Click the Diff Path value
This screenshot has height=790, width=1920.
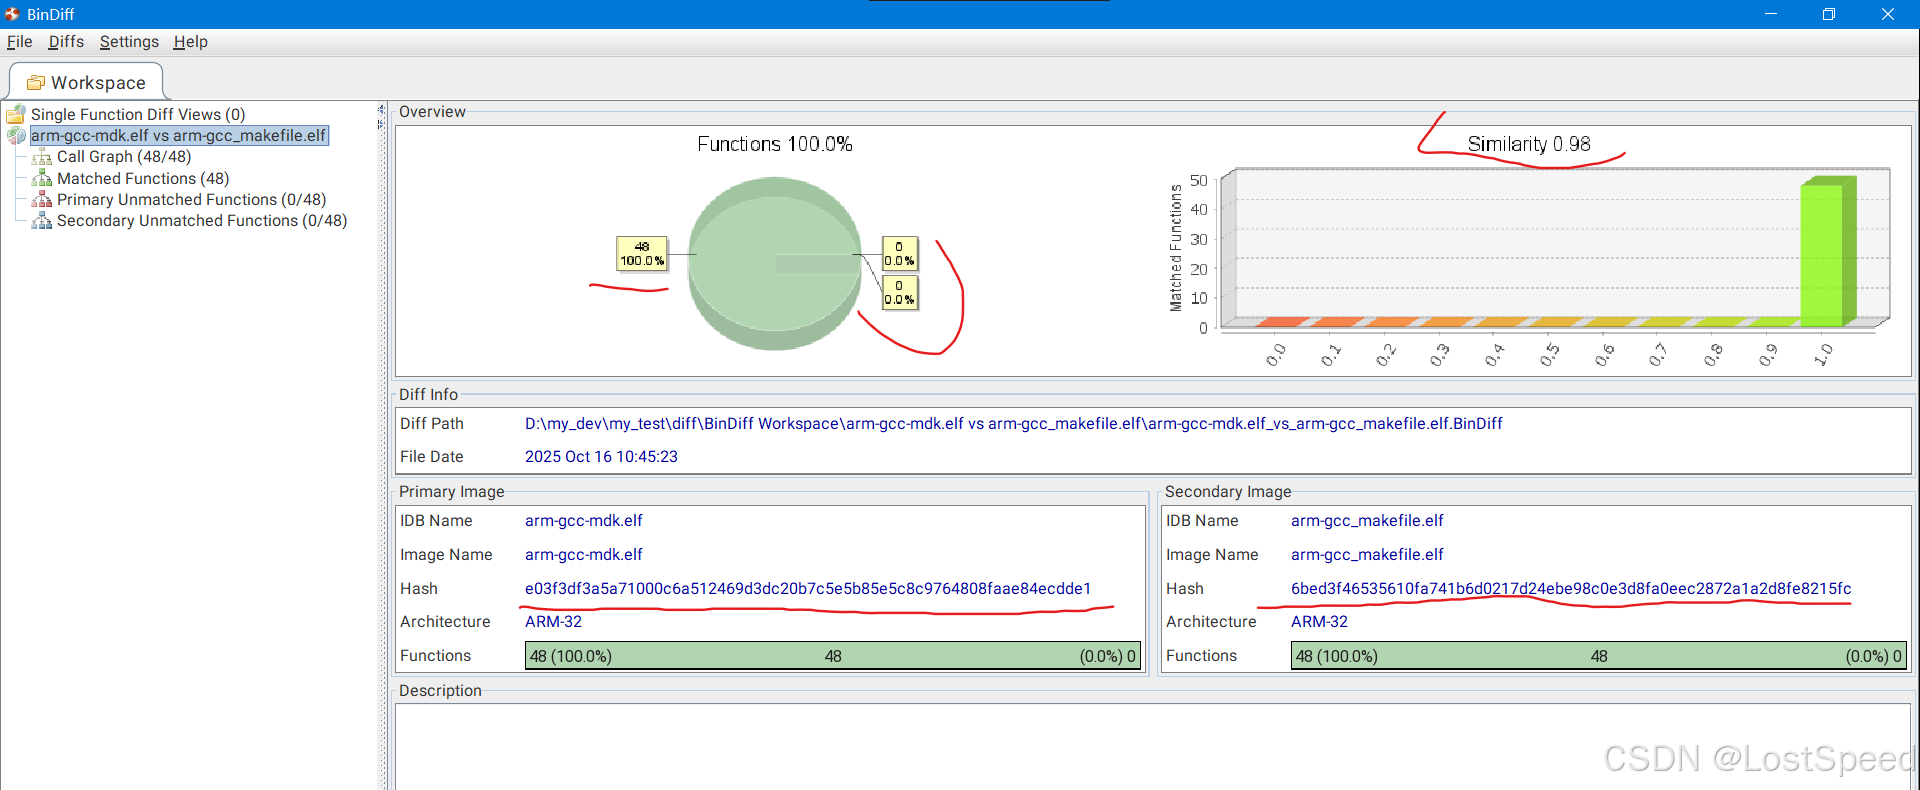tap(1014, 424)
